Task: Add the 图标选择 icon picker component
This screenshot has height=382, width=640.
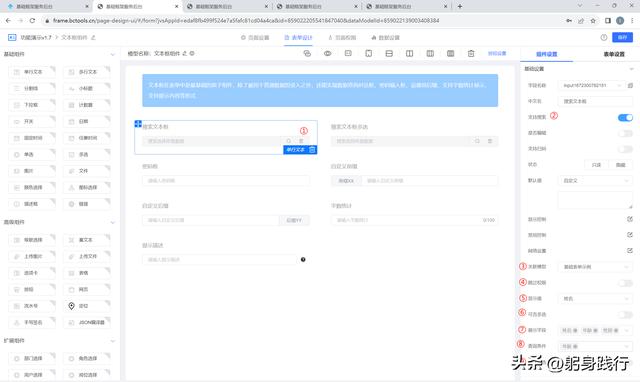Action: pyautogui.click(x=87, y=187)
